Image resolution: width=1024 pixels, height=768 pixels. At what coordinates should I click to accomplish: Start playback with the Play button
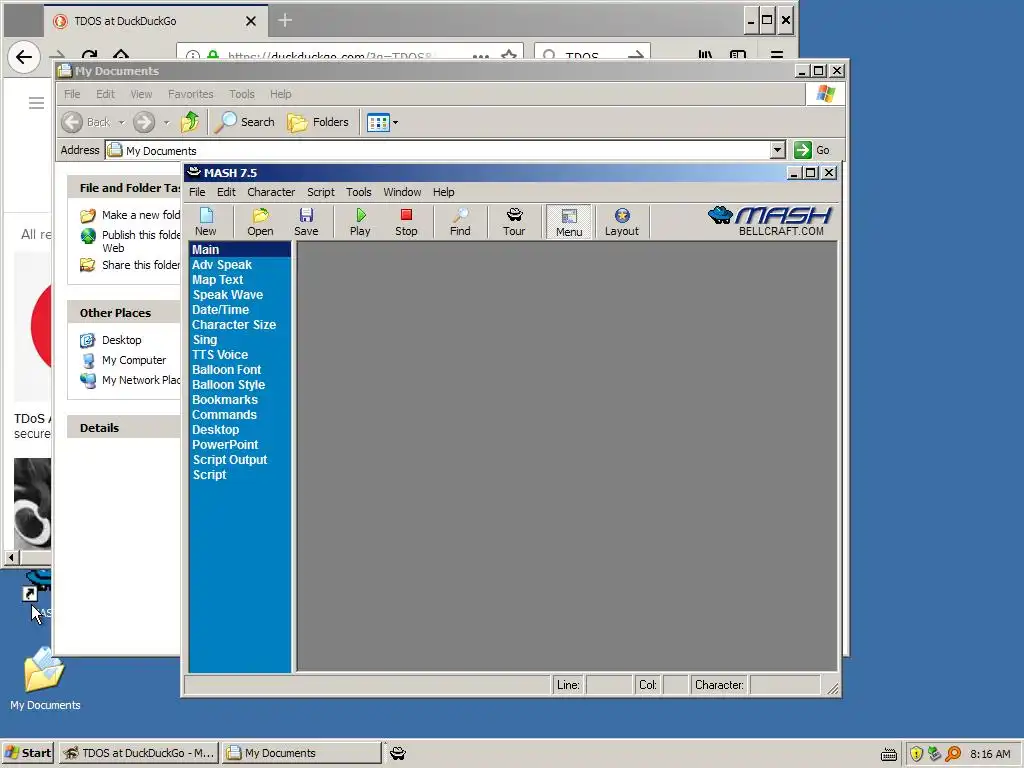point(360,221)
